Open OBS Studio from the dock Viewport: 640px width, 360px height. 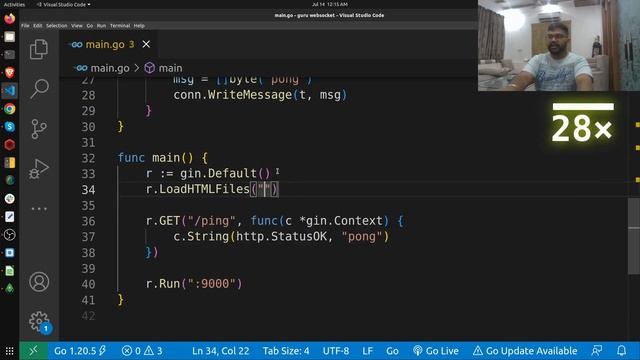click(9, 235)
